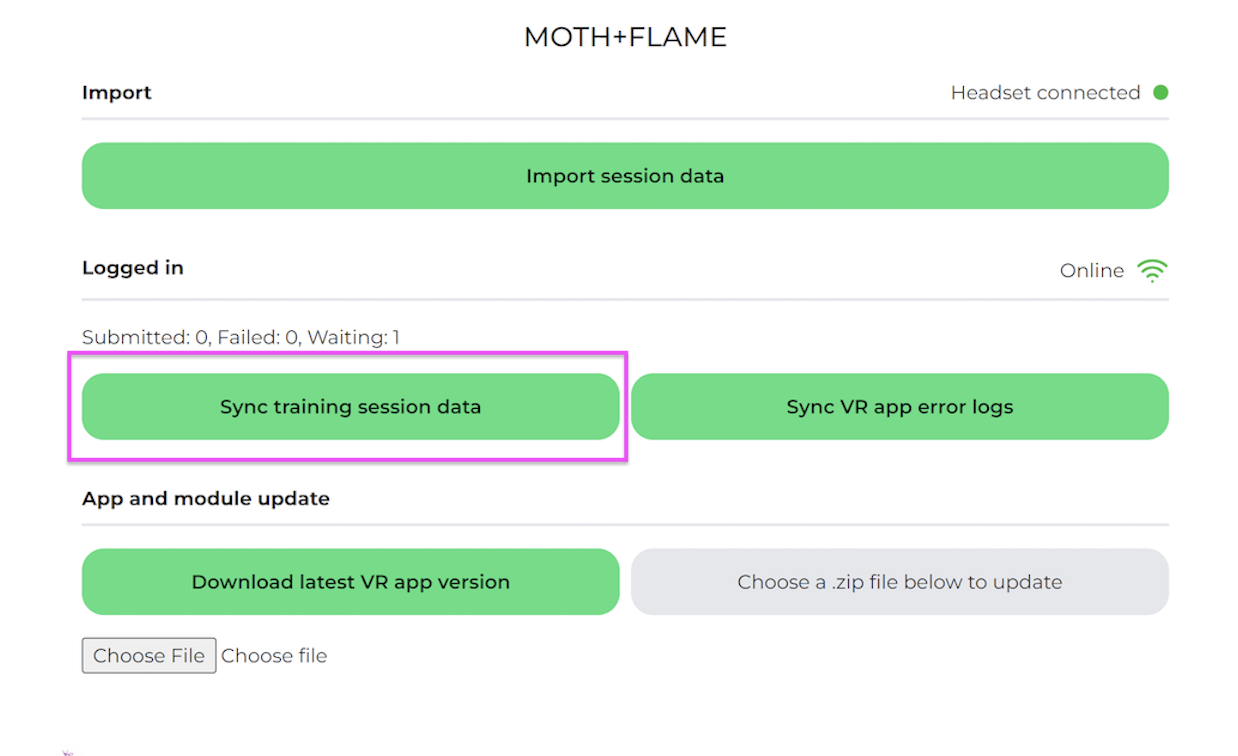This screenshot has height=756, width=1238.
Task: Click the 'Choose file' filename text
Action: click(274, 656)
